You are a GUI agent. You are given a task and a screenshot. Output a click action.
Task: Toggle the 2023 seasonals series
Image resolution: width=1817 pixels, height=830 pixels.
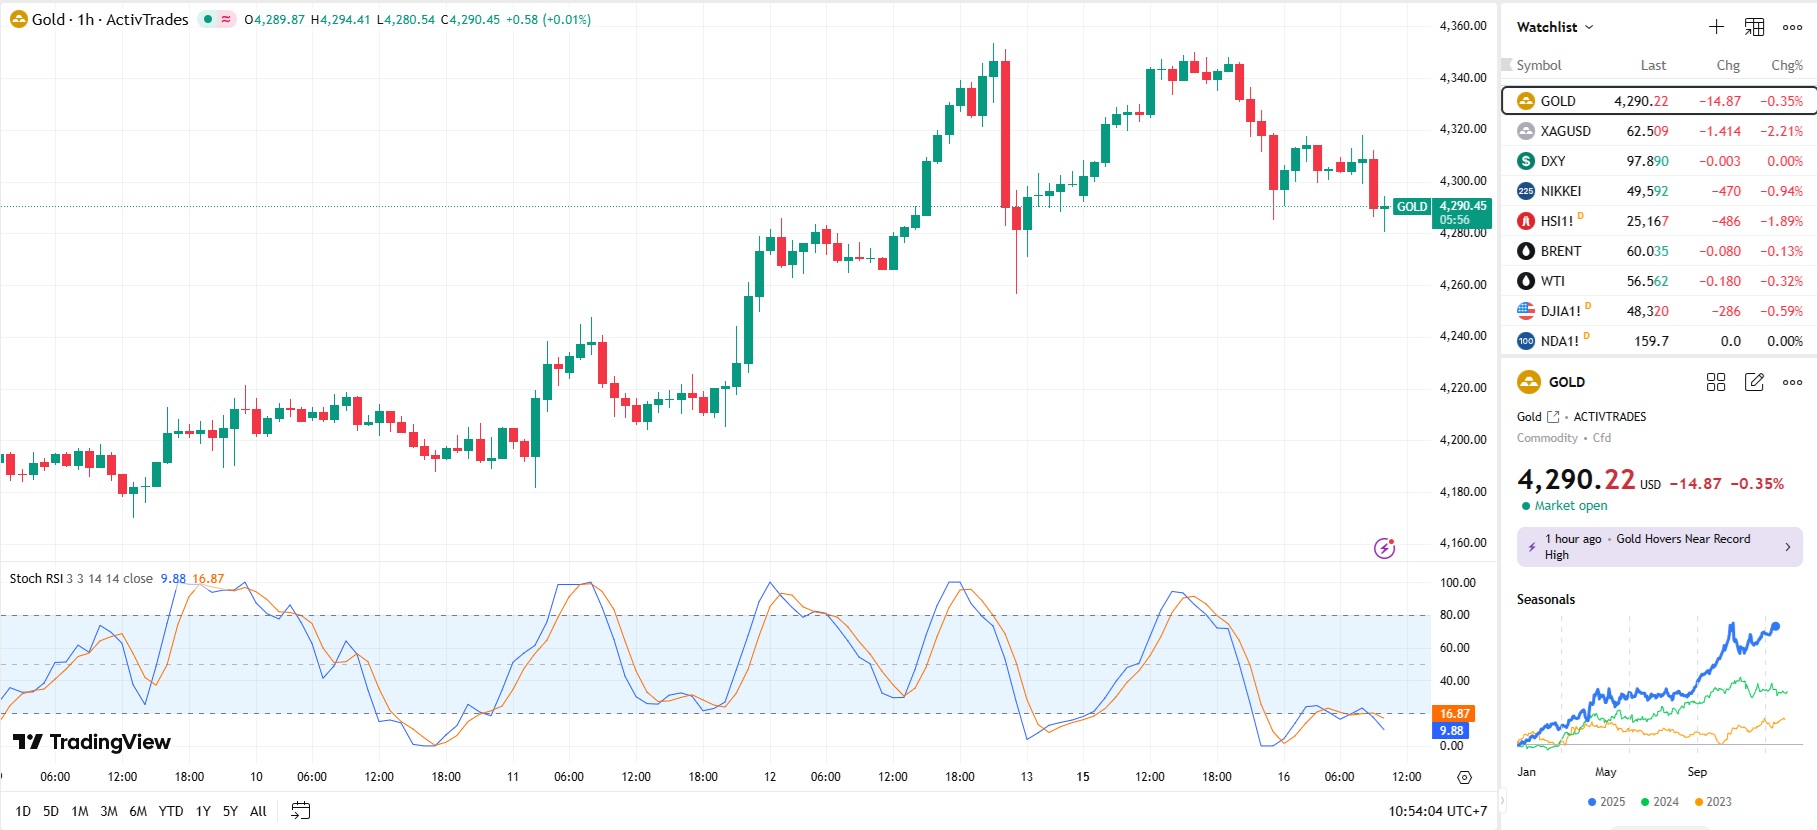[1712, 802]
